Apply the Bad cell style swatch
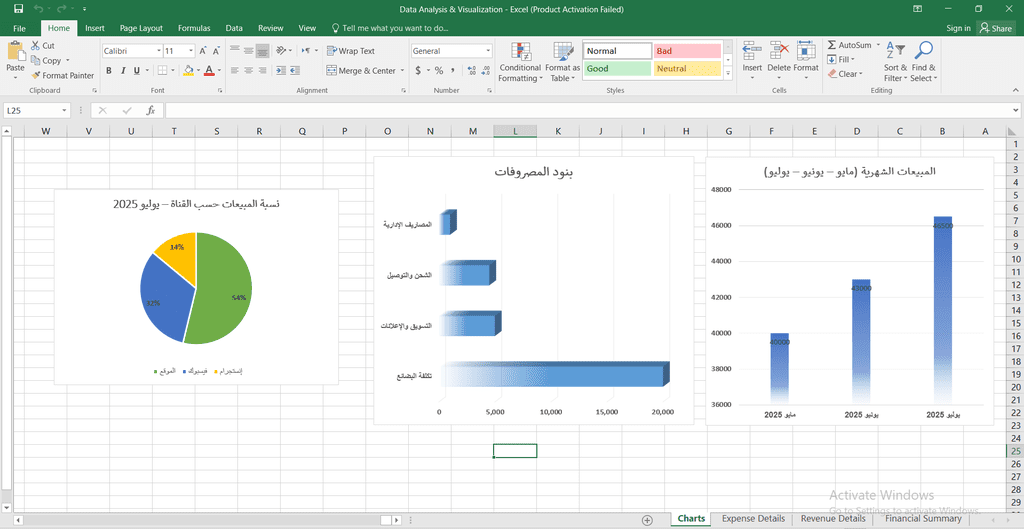 click(x=686, y=51)
